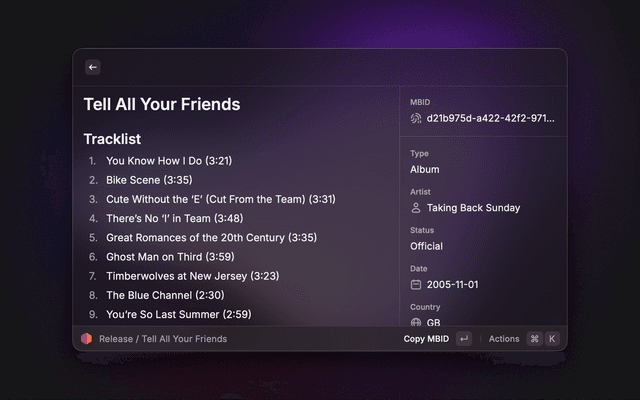
Task: Click the K key badge in footer
Action: [x=552, y=339]
